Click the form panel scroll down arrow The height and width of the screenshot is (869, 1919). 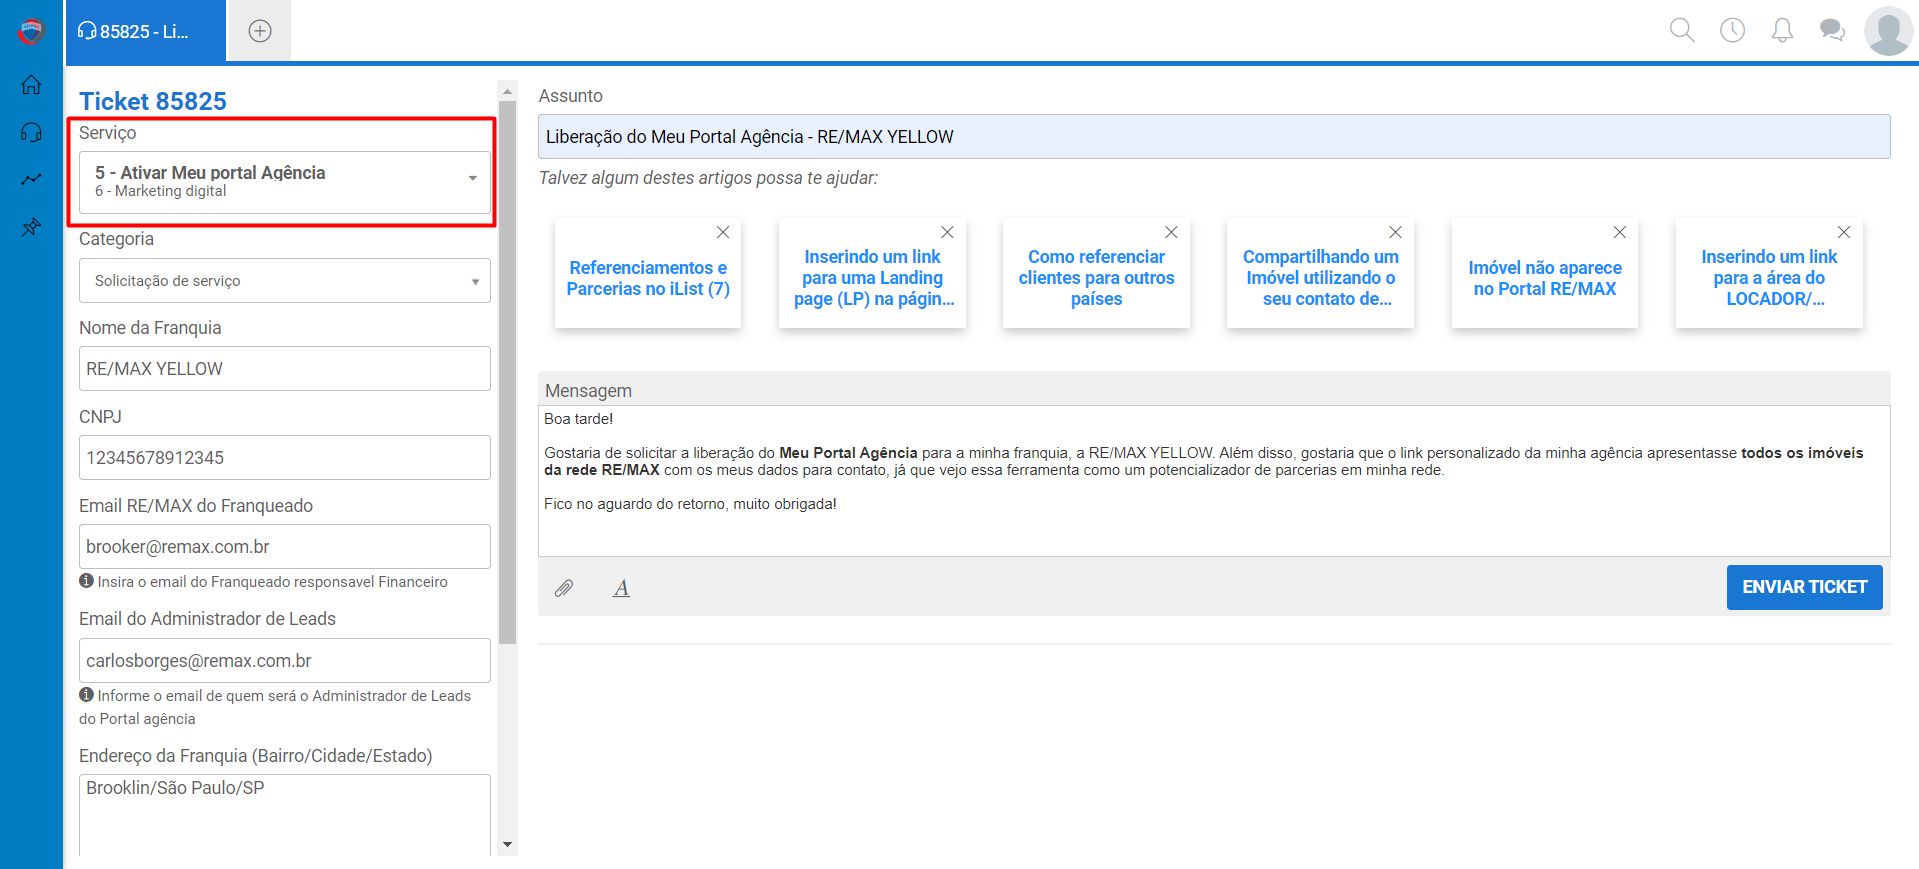click(507, 845)
